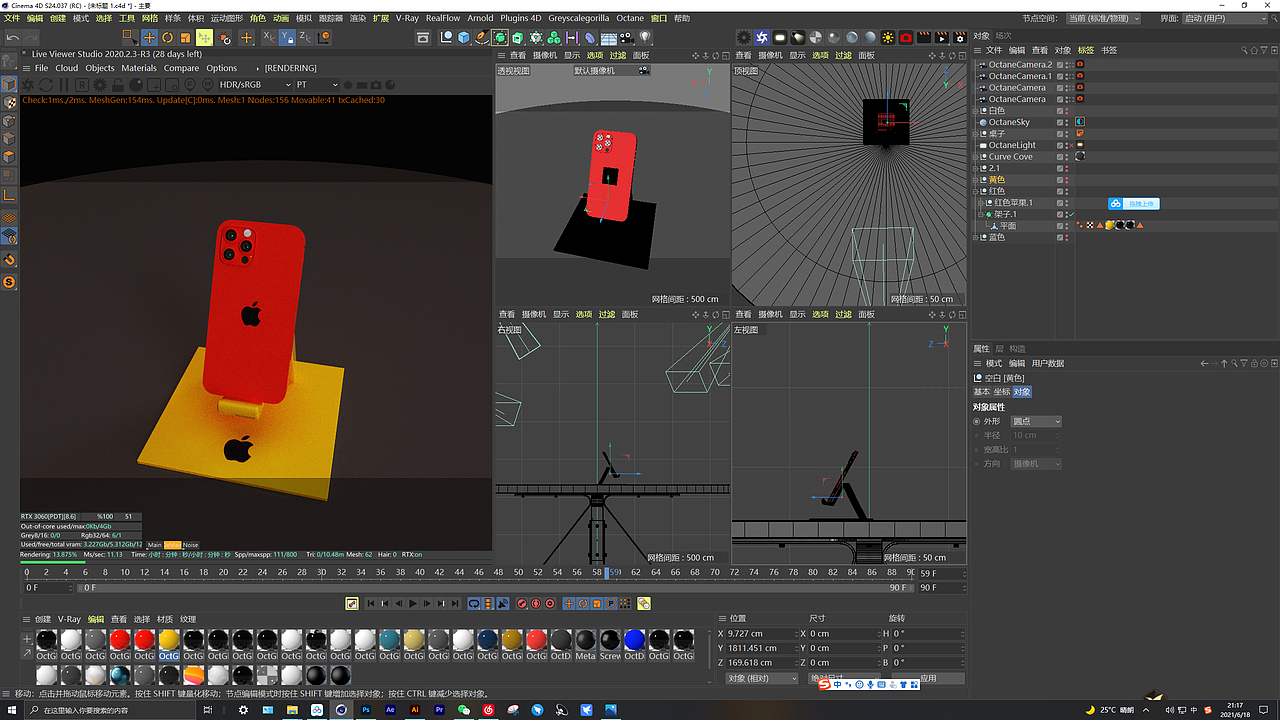Jump to the end of the timeline
Image resolution: width=1280 pixels, height=720 pixels.
click(455, 604)
